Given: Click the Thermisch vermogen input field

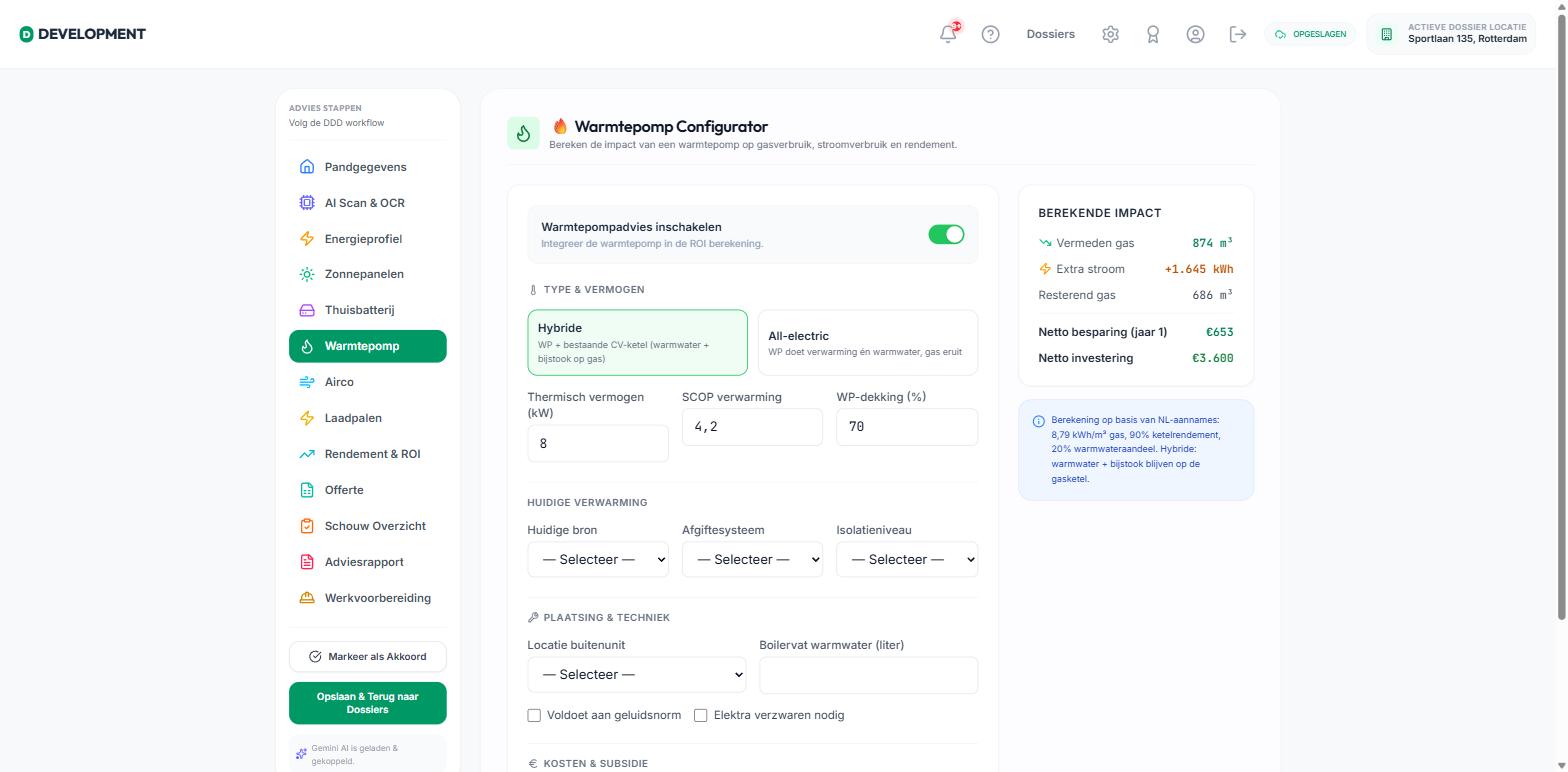Looking at the screenshot, I should click(598, 443).
